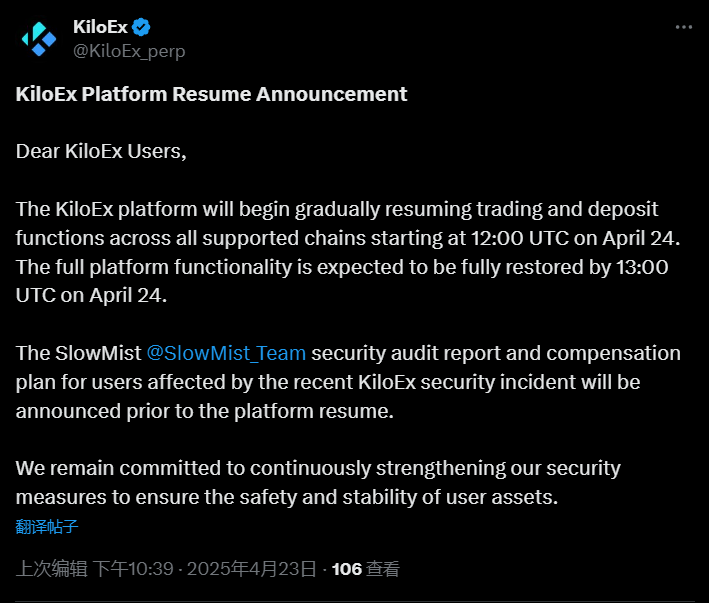Click the 翻译帖子 translate link
This screenshot has width=709, height=603.
[x=47, y=526]
